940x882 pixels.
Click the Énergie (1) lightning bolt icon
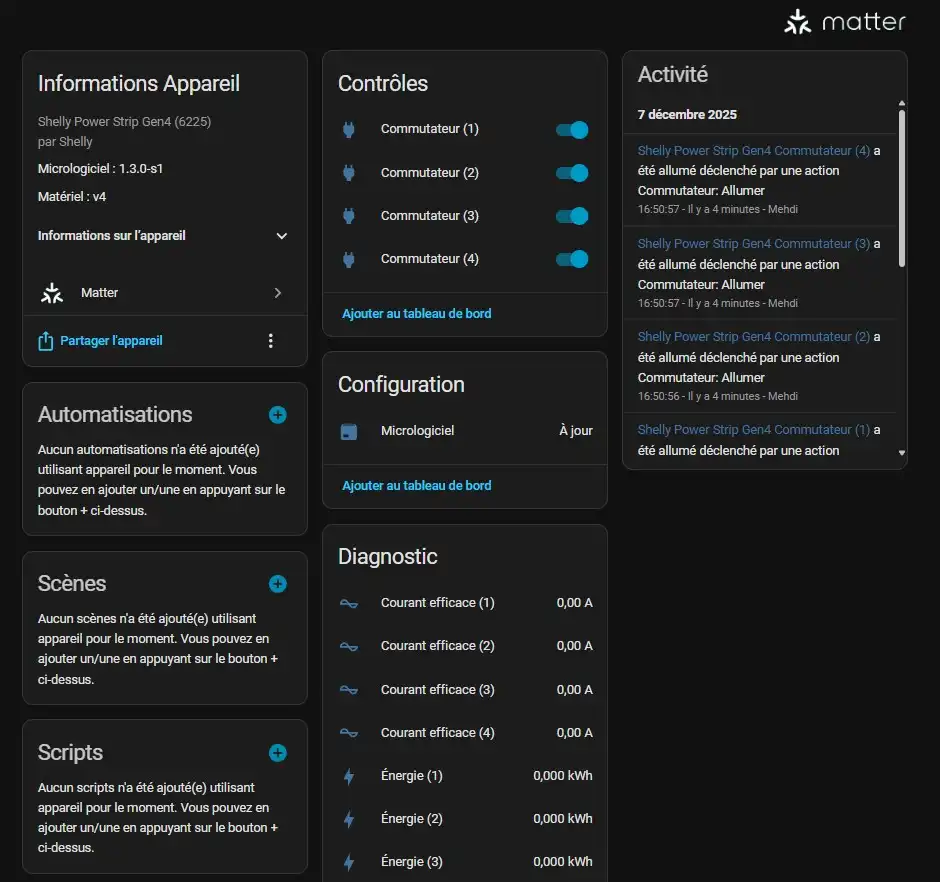pyautogui.click(x=349, y=776)
